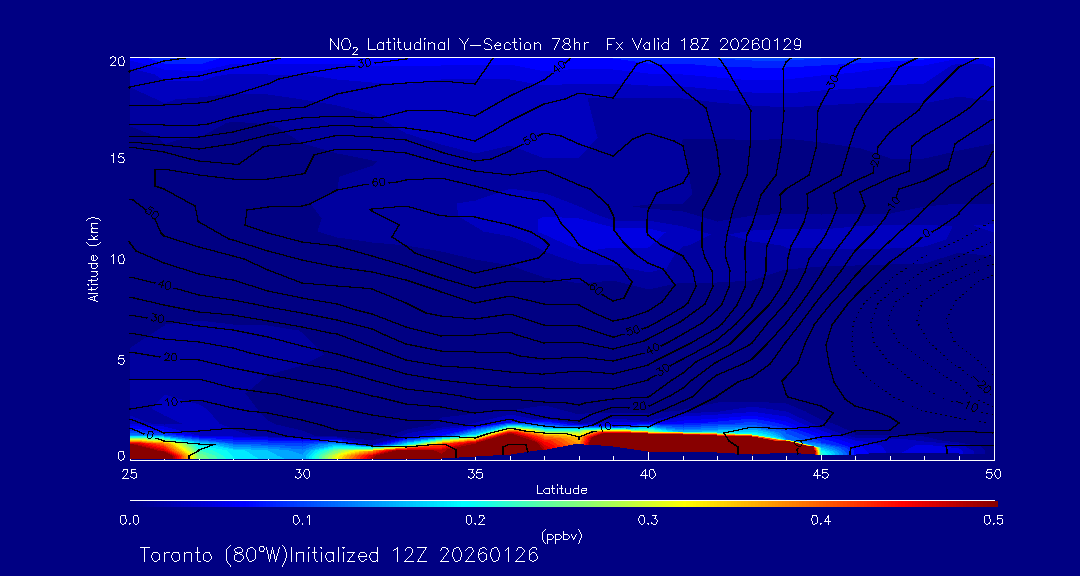The width and height of the screenshot is (1080, 576).
Task: Click the 25 latitude tick label
Action: pyautogui.click(x=130, y=473)
